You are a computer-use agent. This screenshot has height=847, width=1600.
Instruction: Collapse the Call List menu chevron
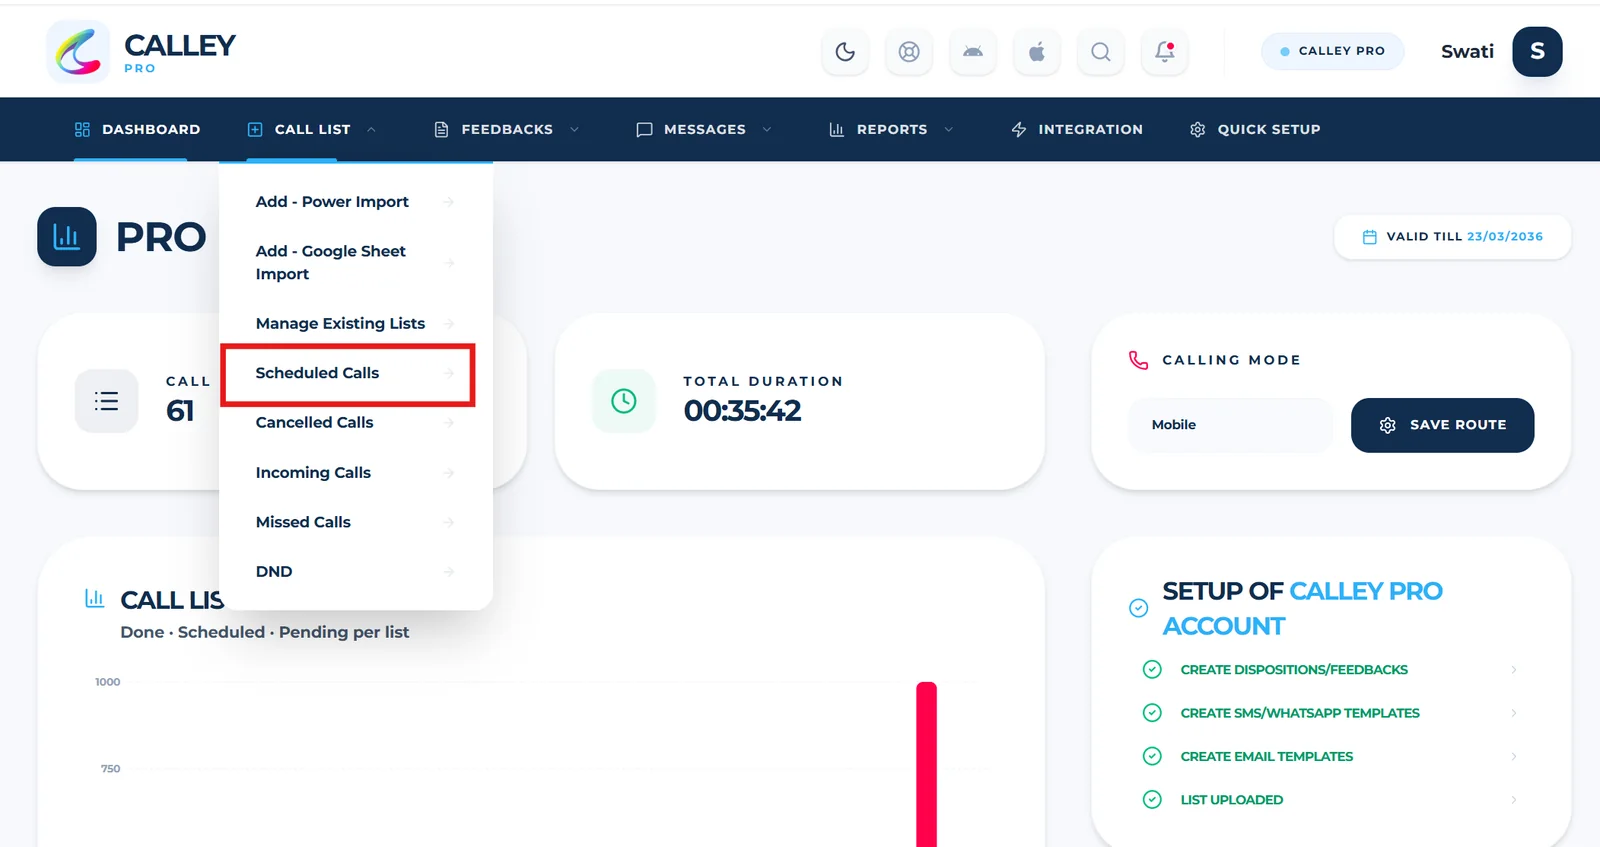point(371,130)
